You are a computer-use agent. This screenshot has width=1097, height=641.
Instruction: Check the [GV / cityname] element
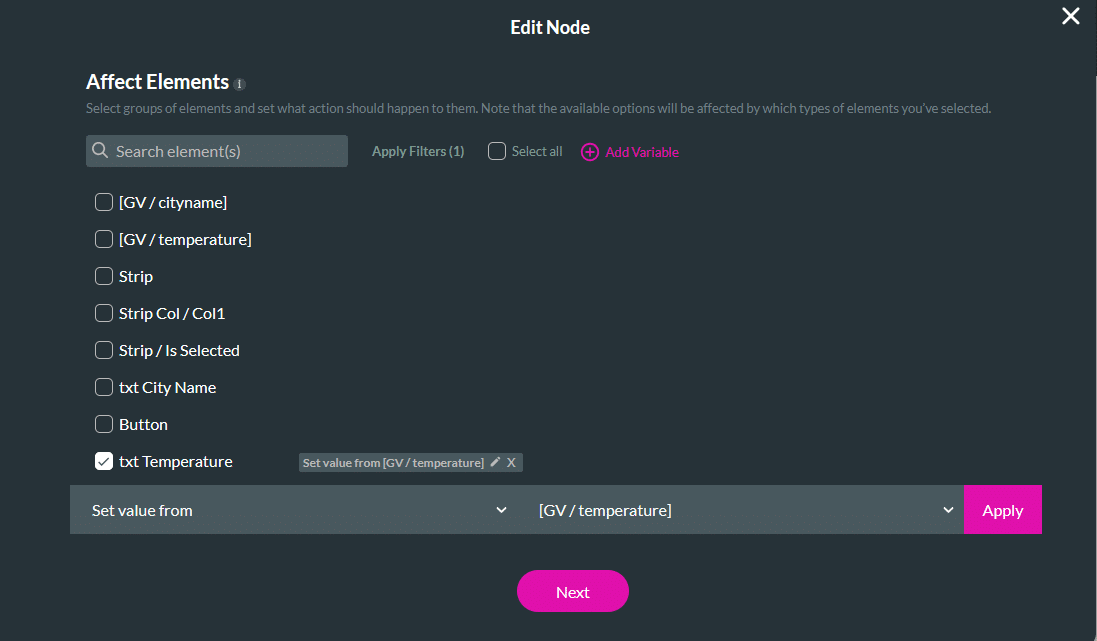(x=103, y=201)
